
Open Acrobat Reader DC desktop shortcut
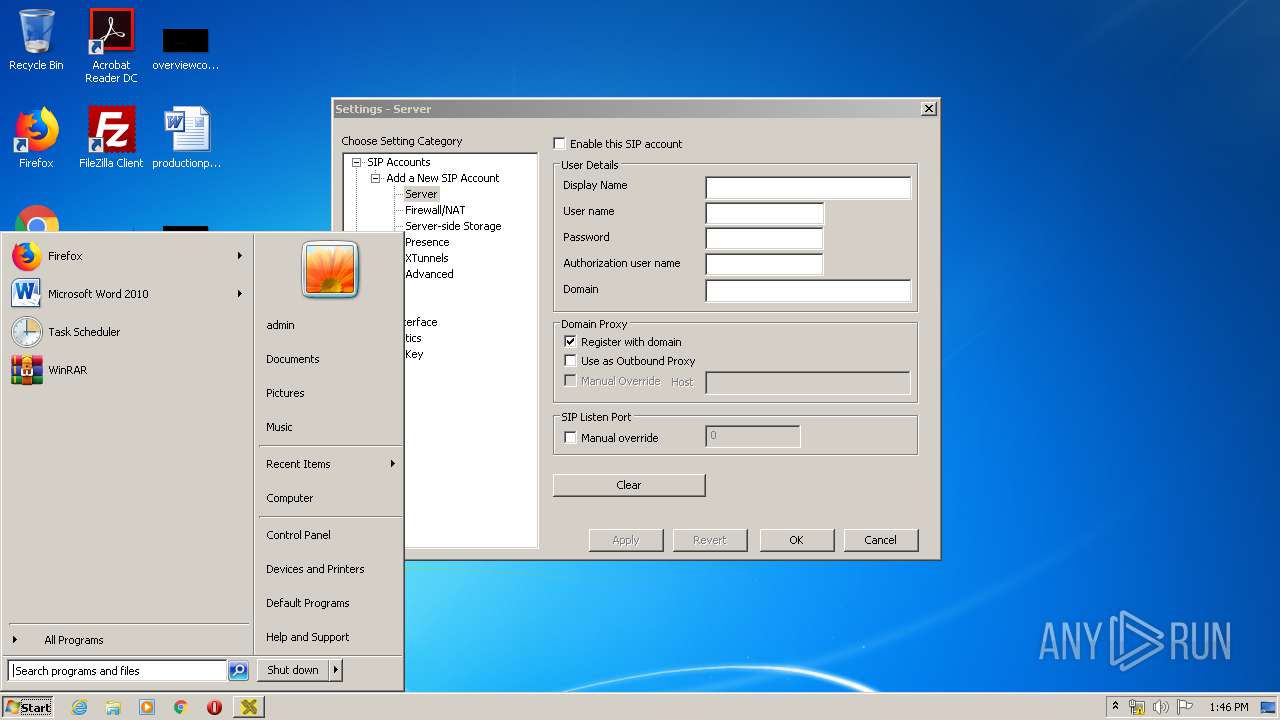(111, 46)
